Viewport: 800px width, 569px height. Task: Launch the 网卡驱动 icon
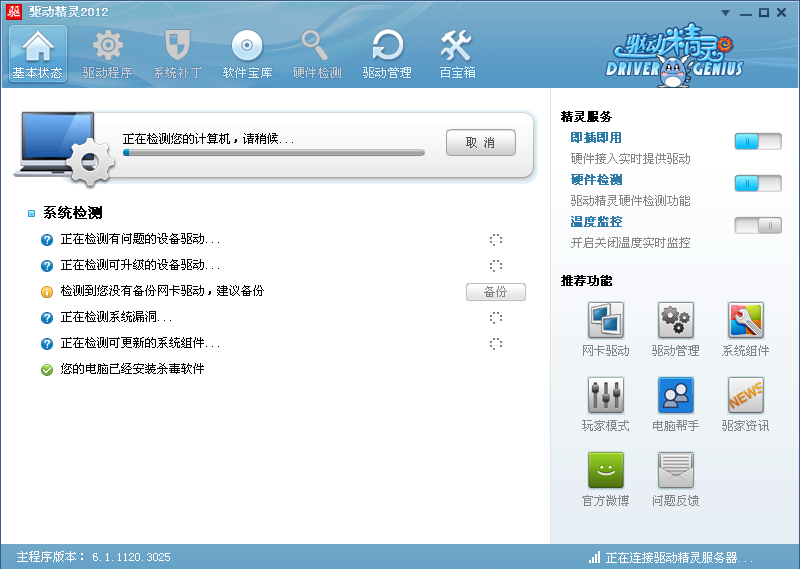click(x=606, y=320)
